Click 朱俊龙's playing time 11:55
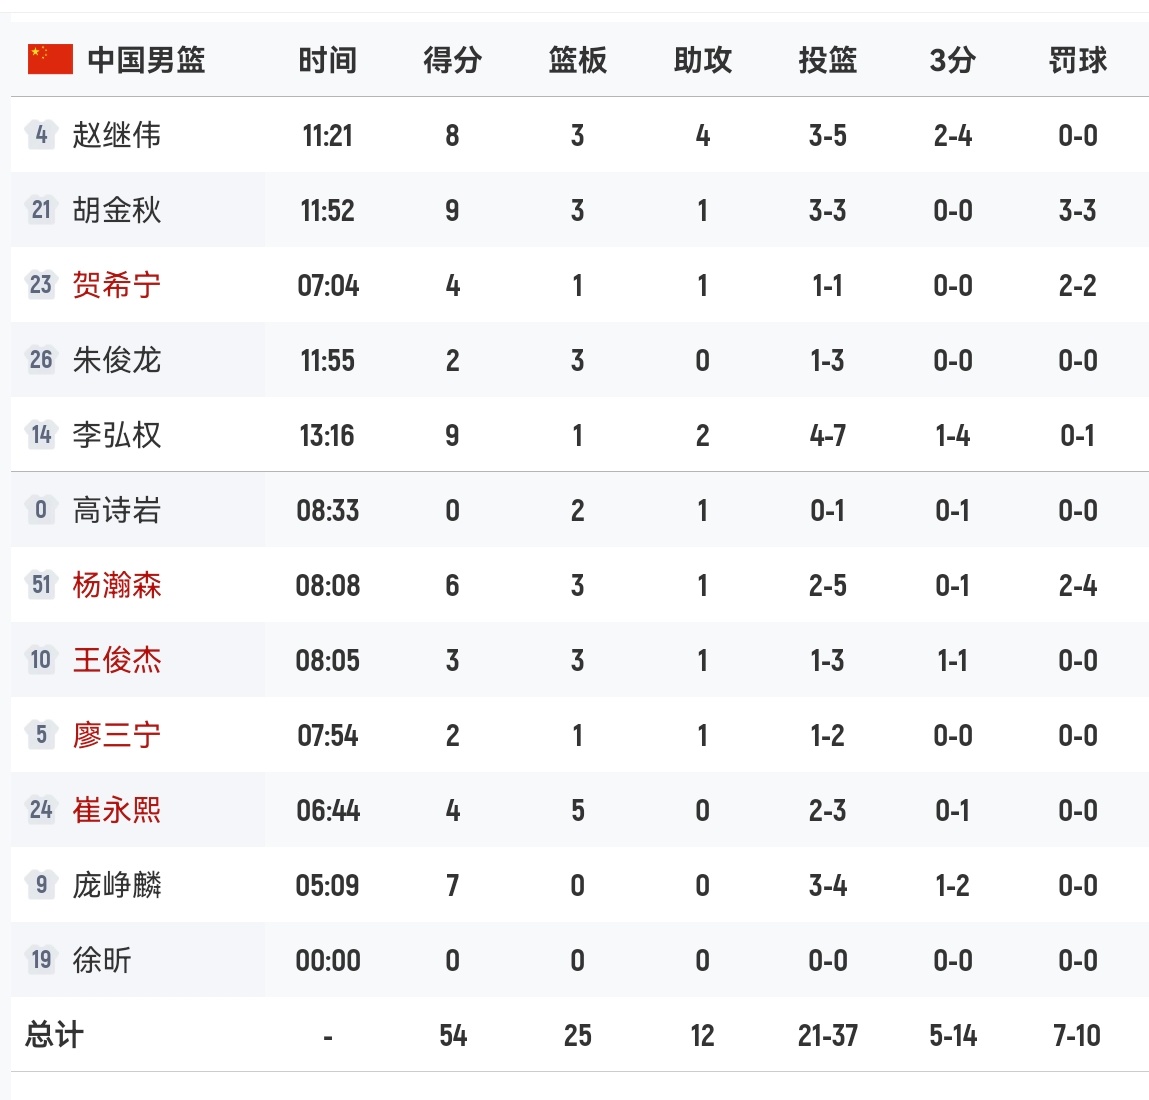 tap(328, 361)
